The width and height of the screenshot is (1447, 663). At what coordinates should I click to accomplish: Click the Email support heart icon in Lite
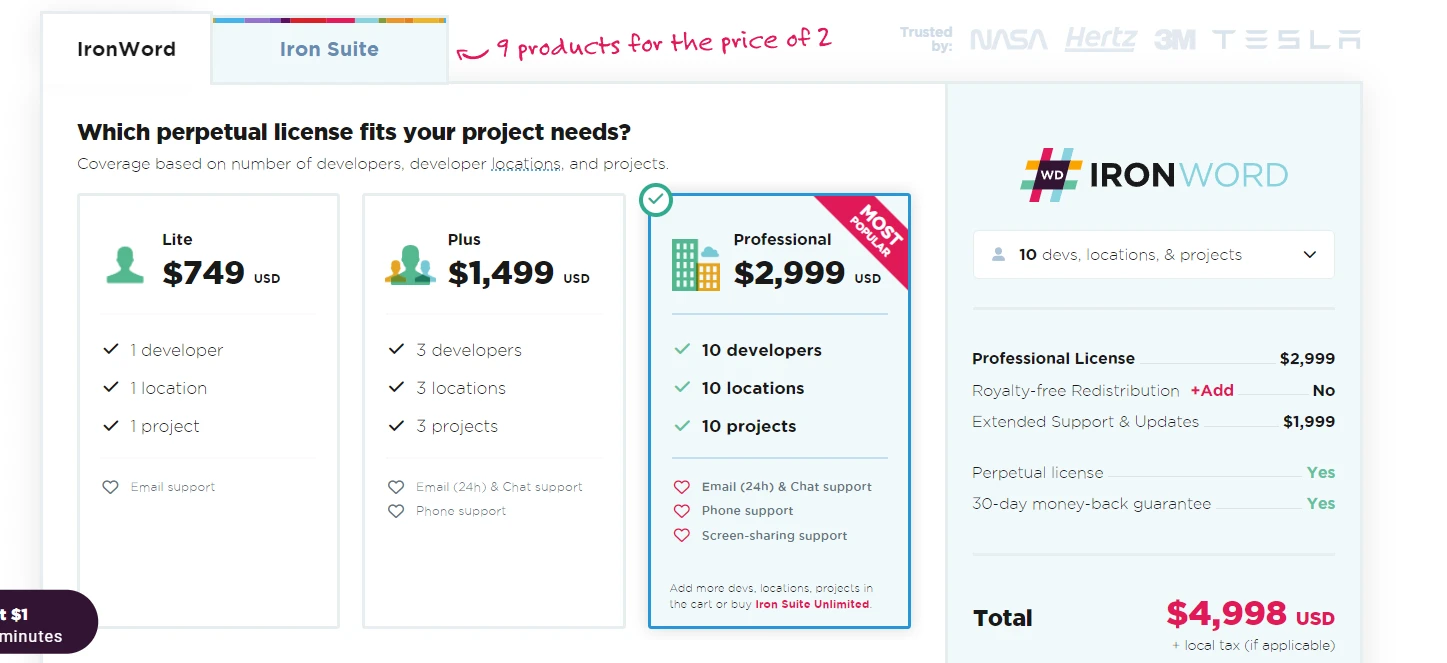pyautogui.click(x=111, y=487)
